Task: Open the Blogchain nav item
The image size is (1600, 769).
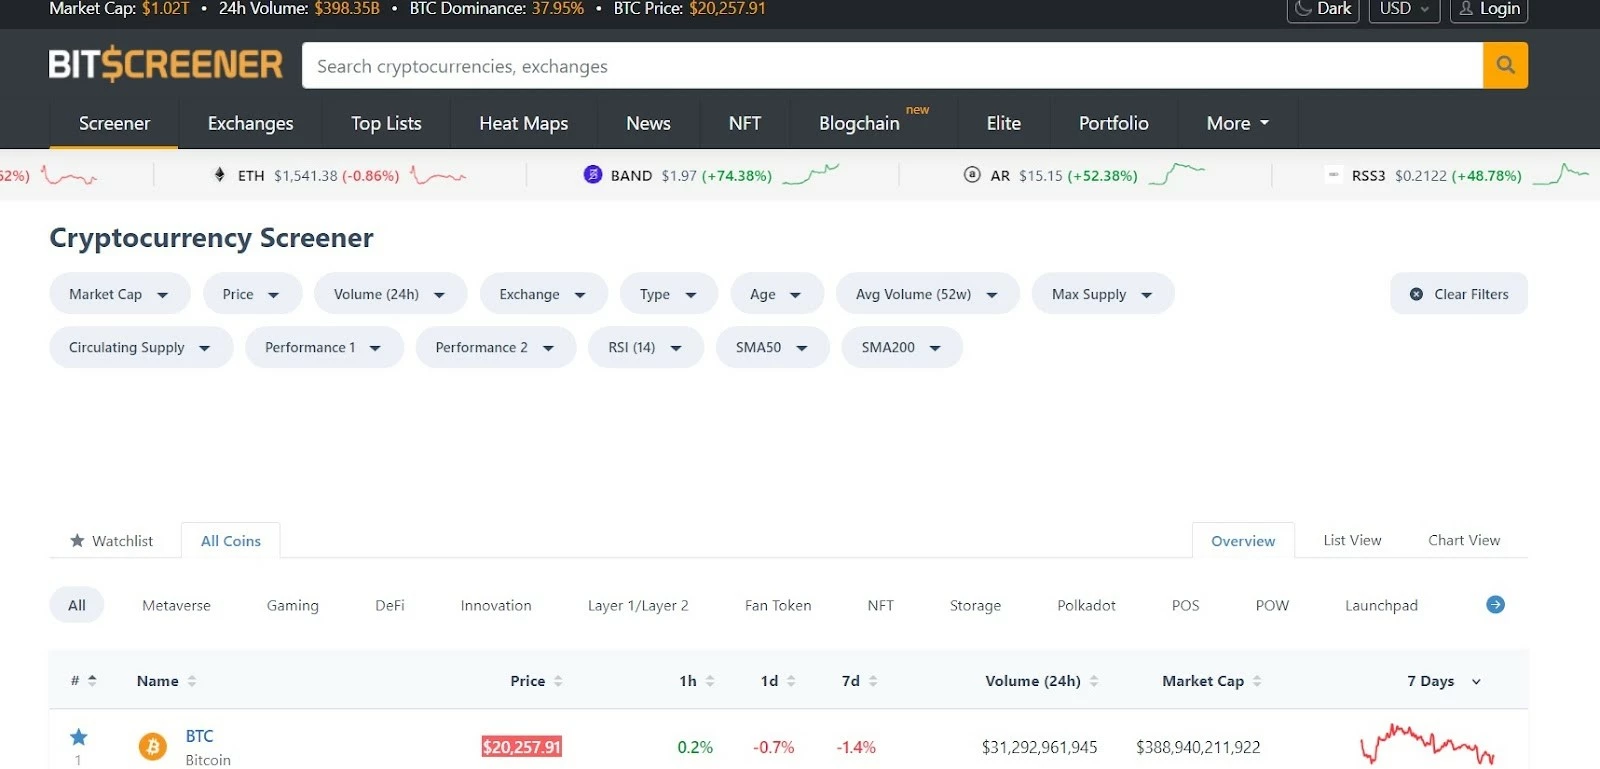Action: [873, 123]
